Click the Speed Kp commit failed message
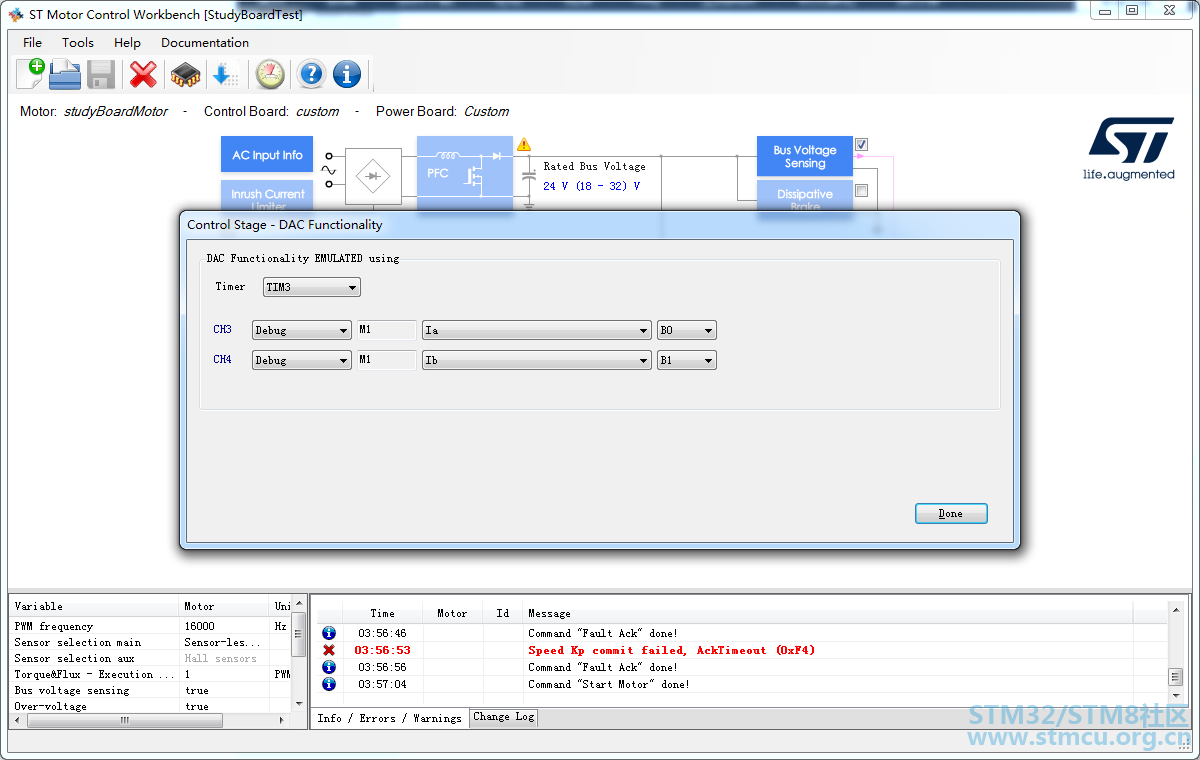Viewport: 1200px width, 760px height. 671,650
